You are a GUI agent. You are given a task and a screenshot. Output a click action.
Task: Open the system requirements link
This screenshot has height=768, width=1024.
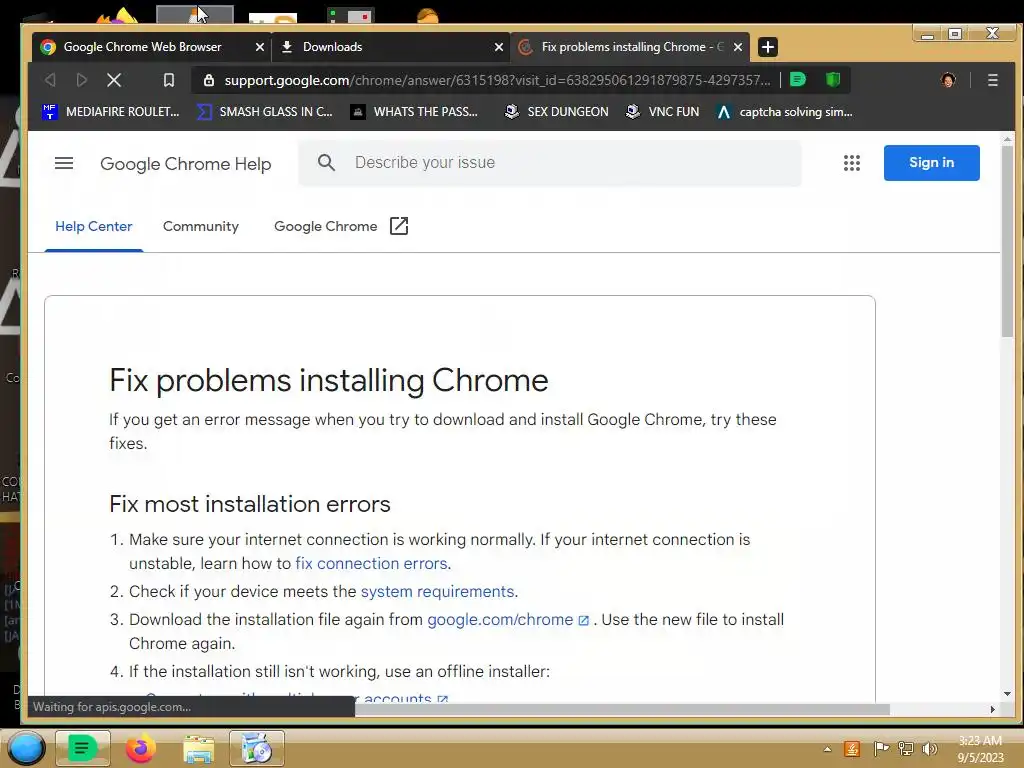coord(438,592)
